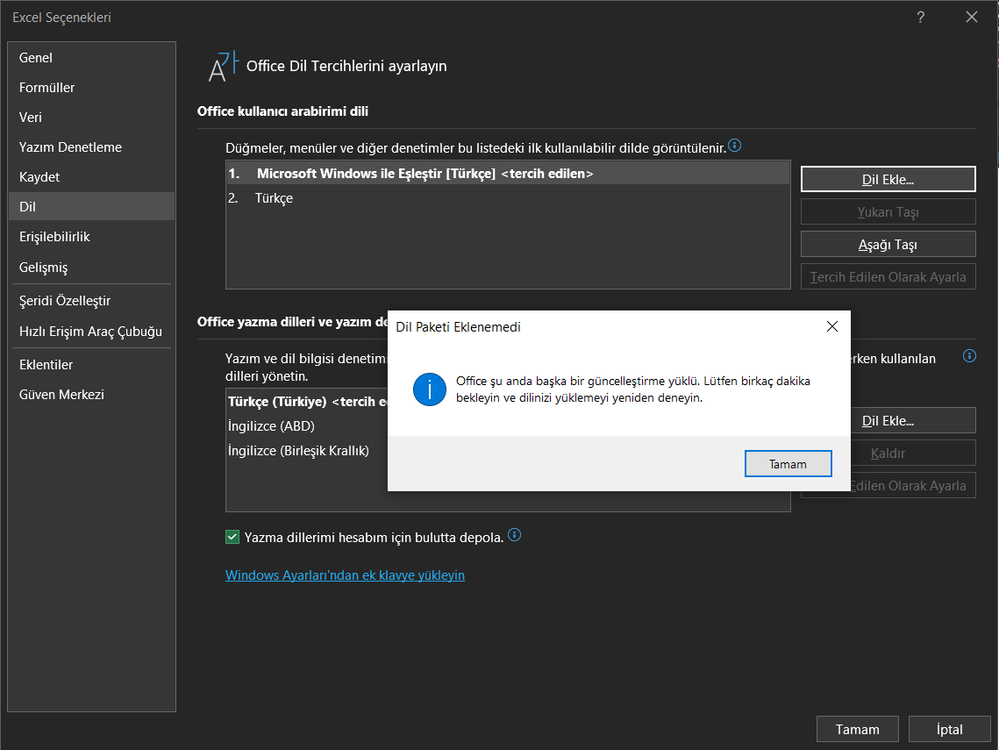Screen dimensions: 999x750
Task: Open Windows Ayarları'ndan ek klavye yükleyin link
Action: (345, 575)
